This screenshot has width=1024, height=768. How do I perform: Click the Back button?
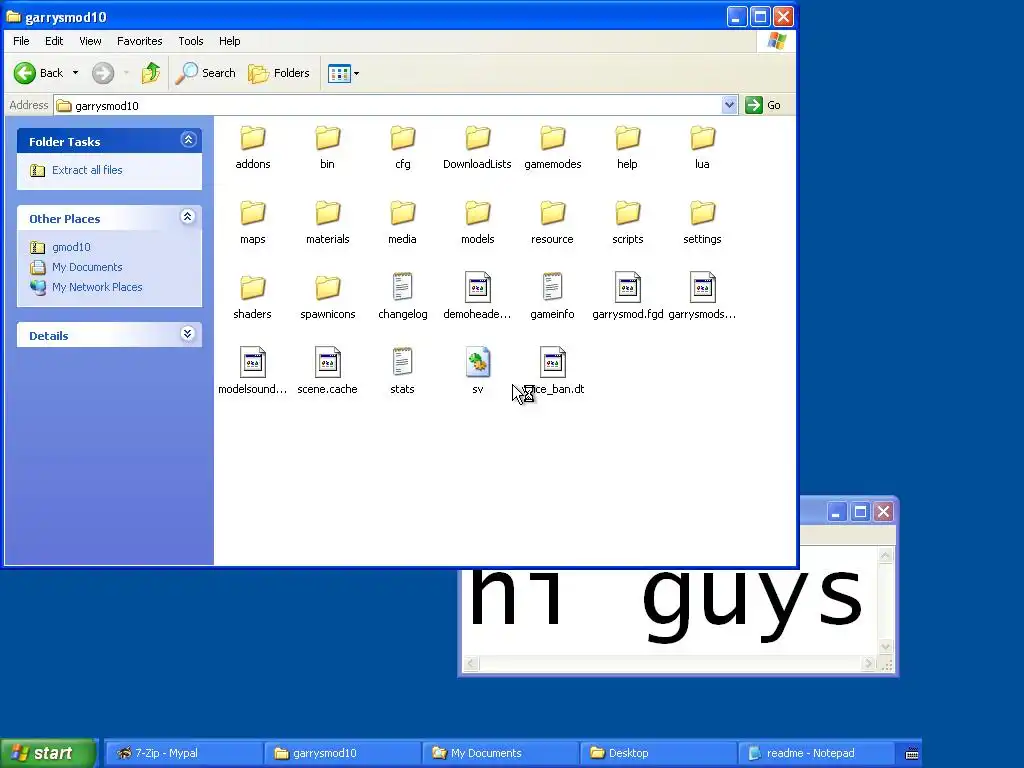[39, 73]
